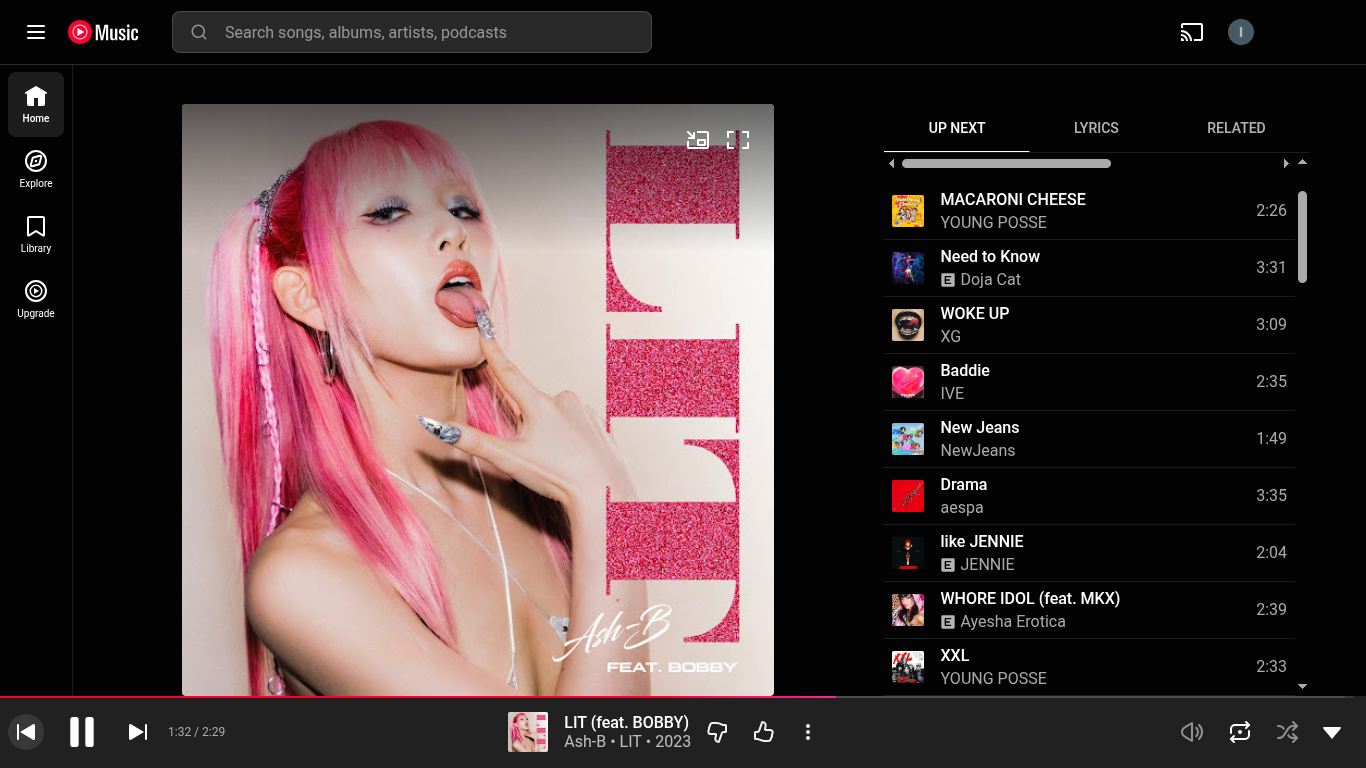The width and height of the screenshot is (1366, 768).
Task: Open artist Ayesha Erotica in the queue
Action: click(1013, 621)
